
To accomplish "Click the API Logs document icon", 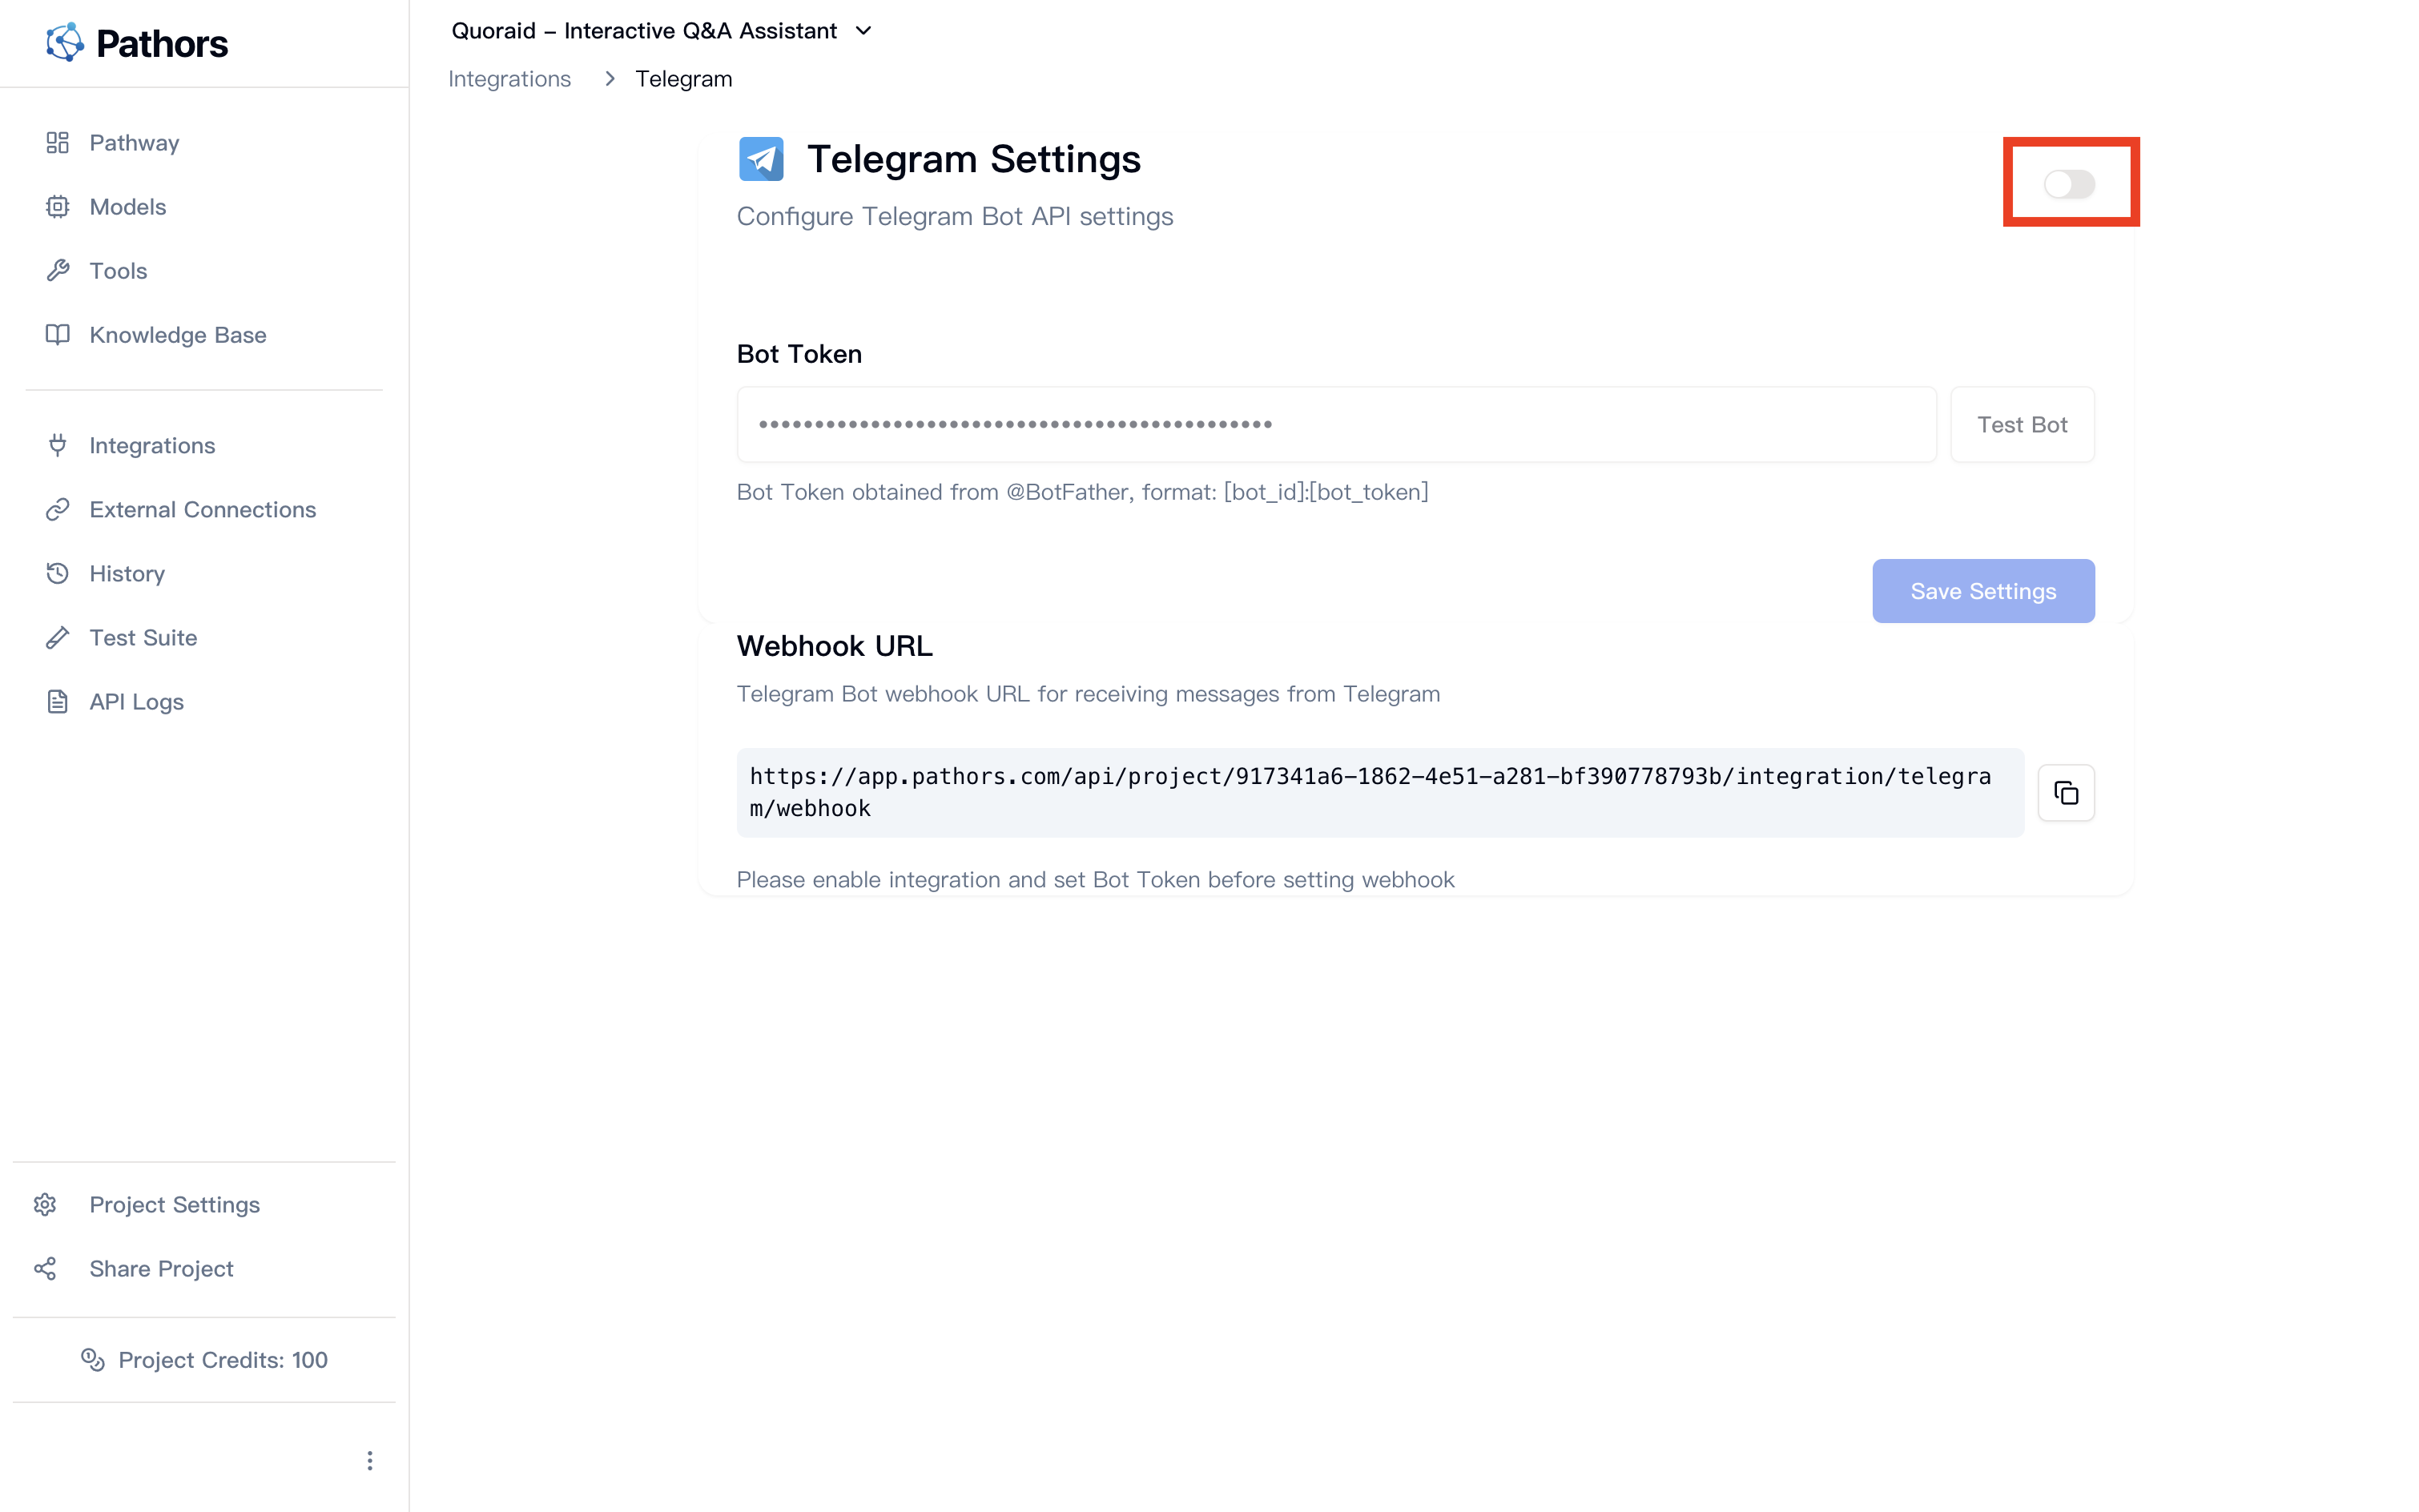I will coord(57,701).
